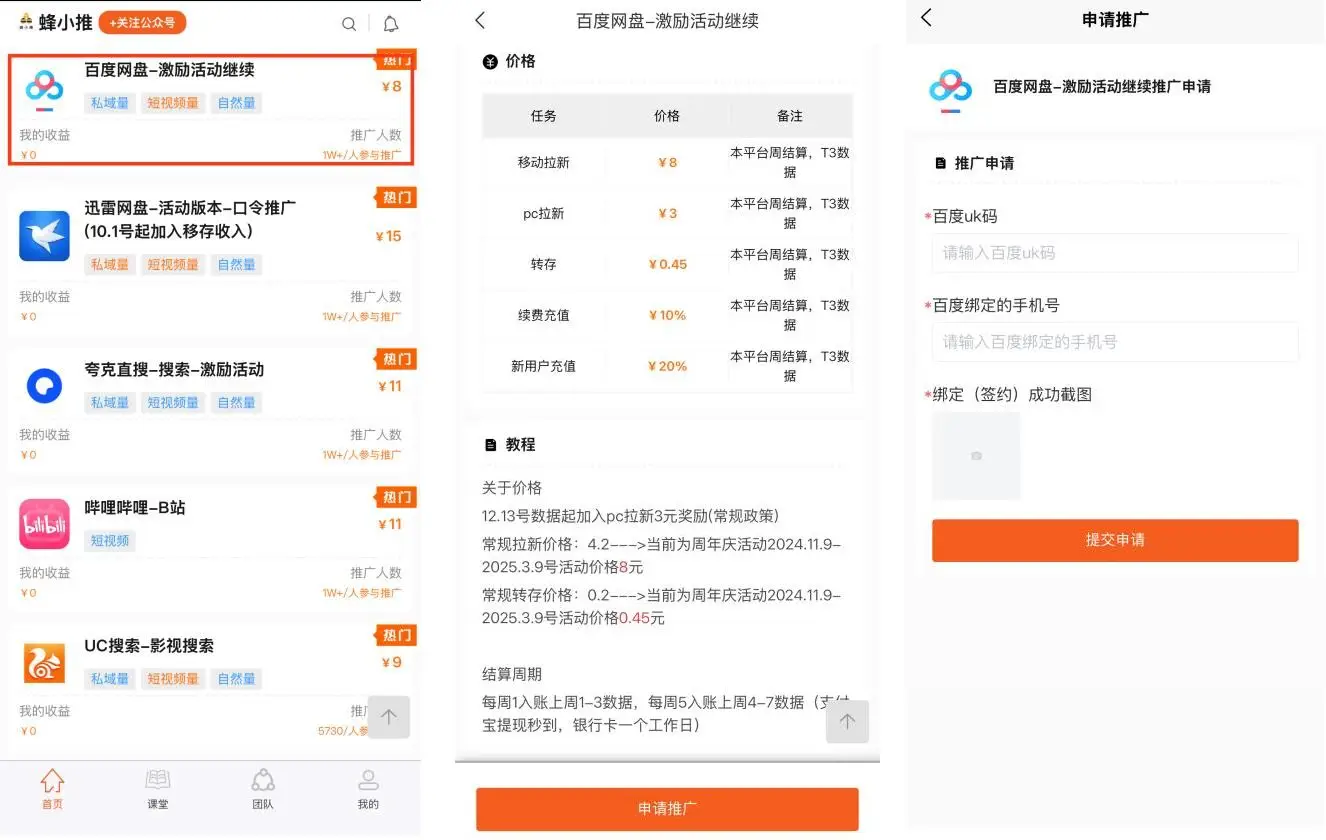Viewport: 1326px width, 840px height.
Task: Open the 百度网盘 app icon in list
Action: pyautogui.click(x=44, y=91)
